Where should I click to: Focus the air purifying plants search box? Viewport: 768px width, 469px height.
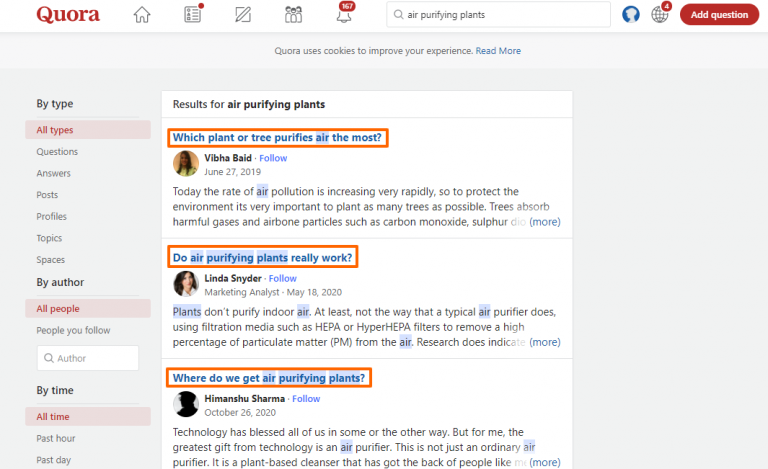click(x=498, y=15)
